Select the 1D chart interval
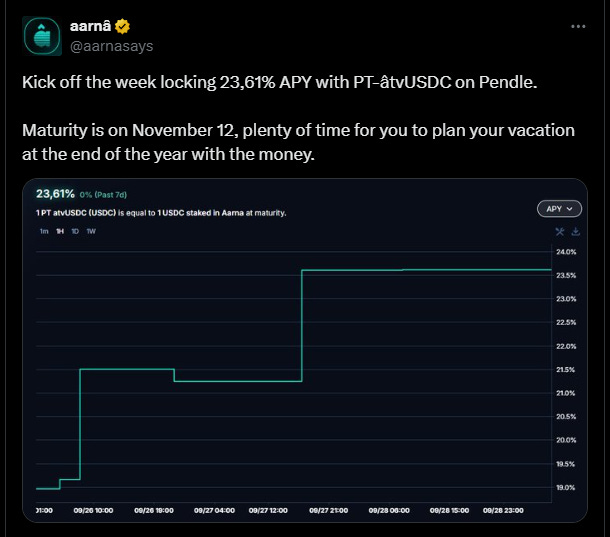This screenshot has height=537, width=610. click(75, 231)
